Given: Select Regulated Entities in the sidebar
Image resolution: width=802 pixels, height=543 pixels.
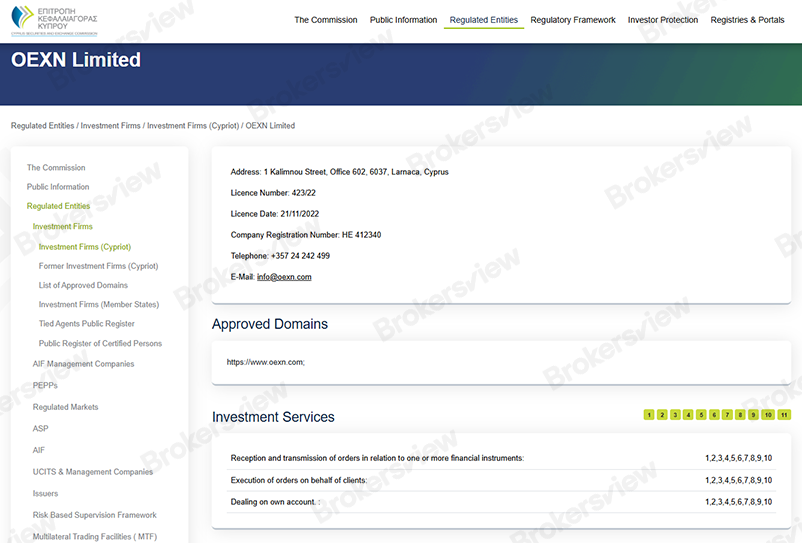Looking at the screenshot, I should [58, 206].
